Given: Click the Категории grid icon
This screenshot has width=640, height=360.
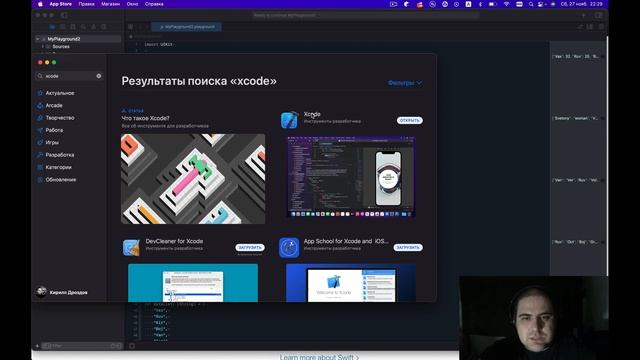Looking at the screenshot, I should tap(40, 167).
